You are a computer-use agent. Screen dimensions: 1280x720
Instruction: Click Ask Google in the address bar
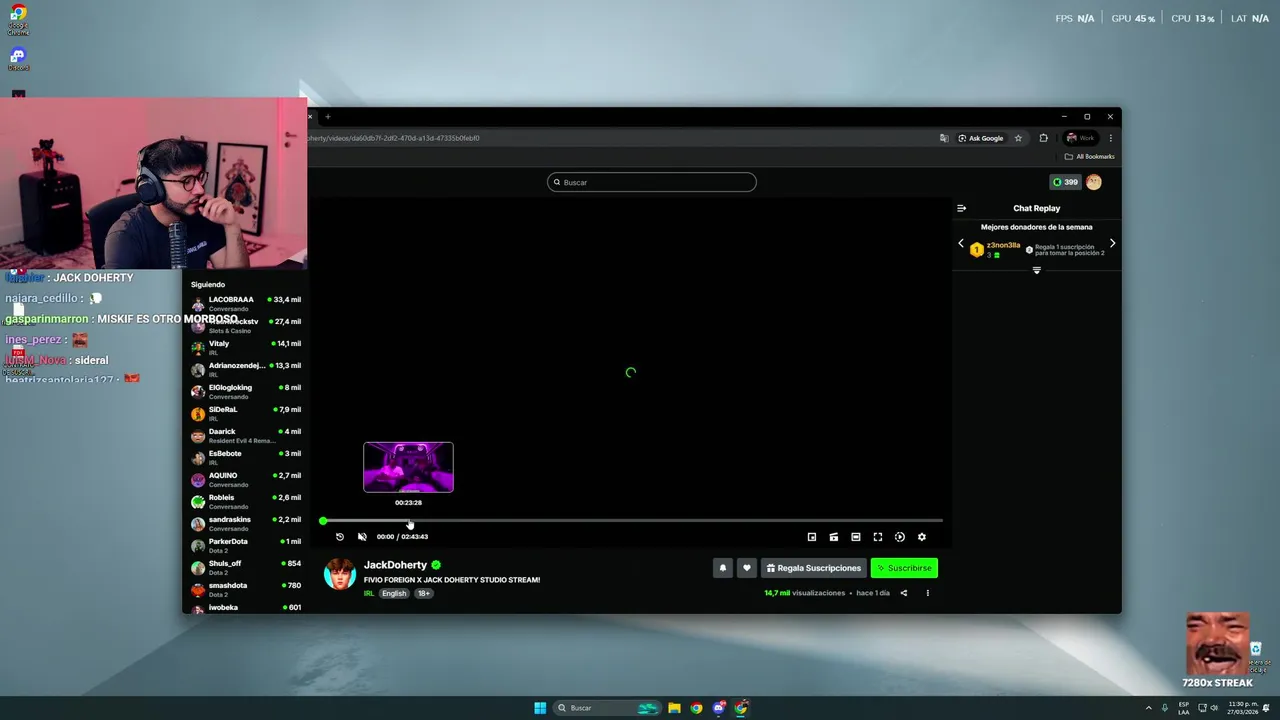coord(981,138)
